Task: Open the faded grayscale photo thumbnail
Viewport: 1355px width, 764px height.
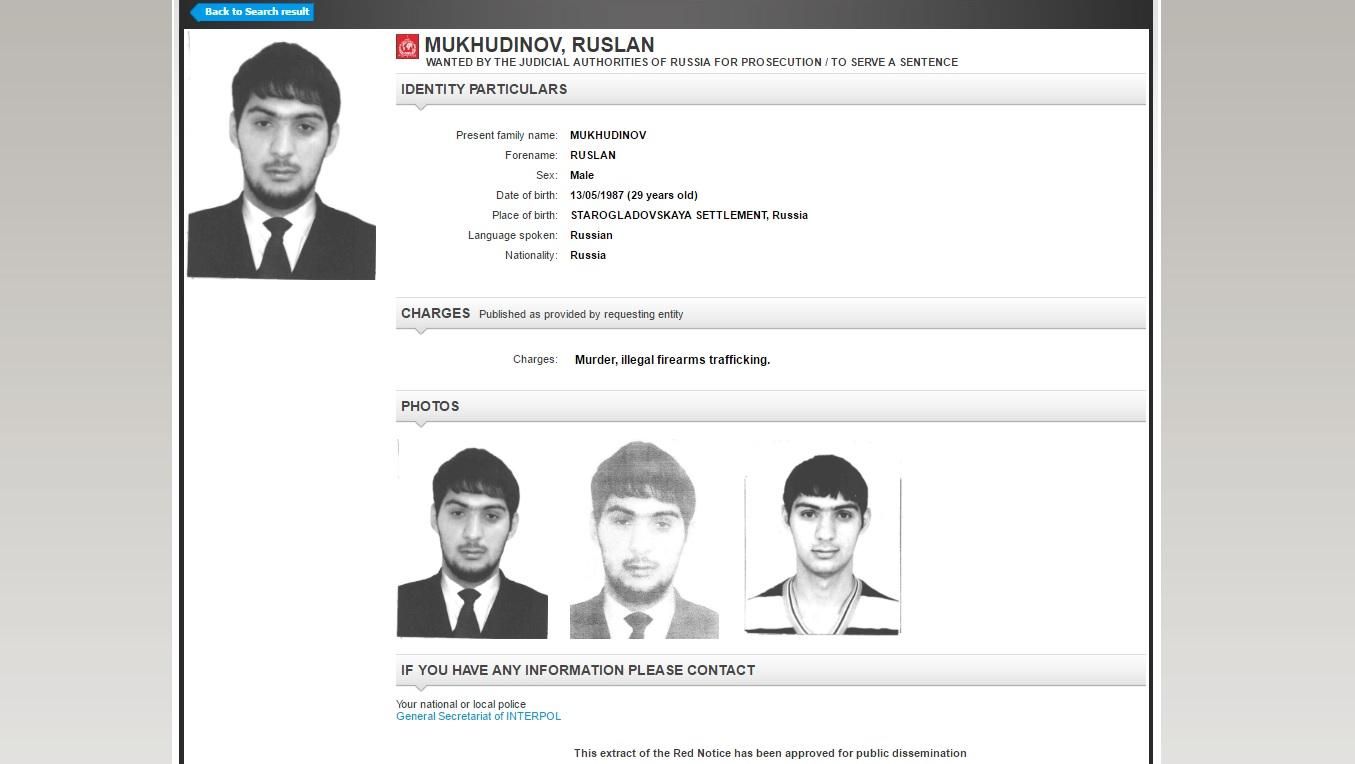Action: (644, 538)
